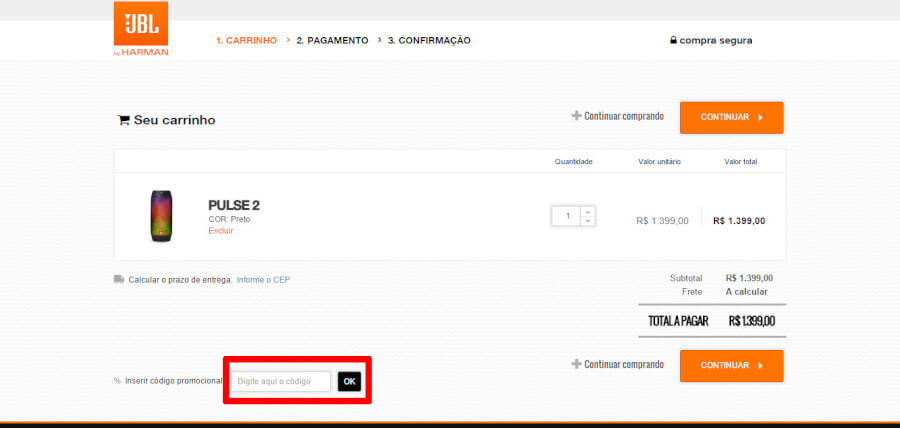Click the plus icon of bottom Continuar comprando
The image size is (900, 428).
(576, 365)
